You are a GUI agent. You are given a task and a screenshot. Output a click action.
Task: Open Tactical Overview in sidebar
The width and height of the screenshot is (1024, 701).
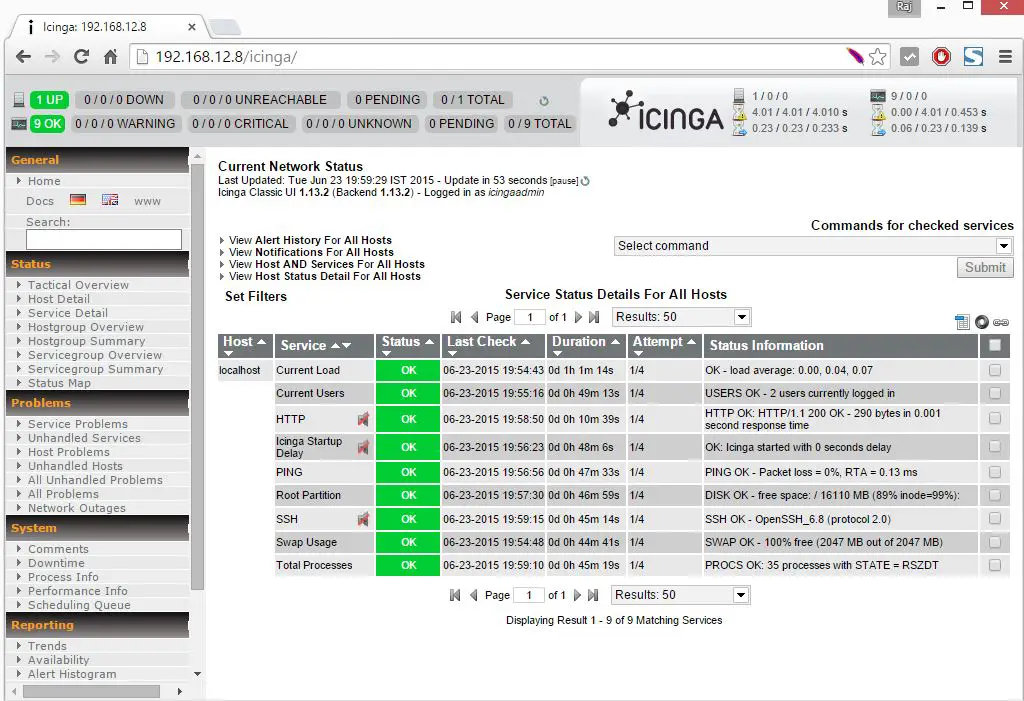pyautogui.click(x=78, y=285)
